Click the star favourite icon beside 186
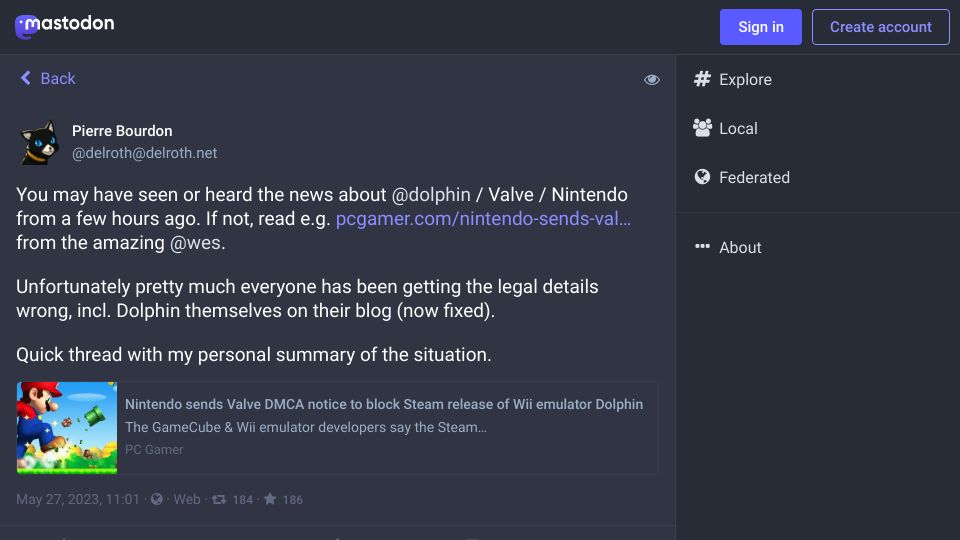Screen dimensions: 960x540 click(270, 499)
